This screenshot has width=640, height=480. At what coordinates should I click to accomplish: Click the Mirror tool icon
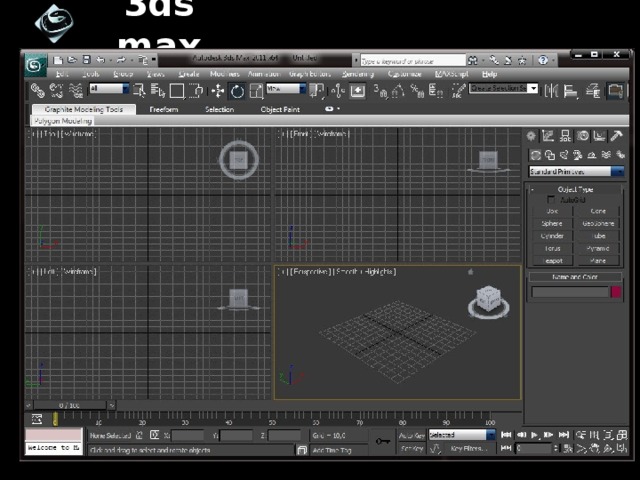pyautogui.click(x=551, y=91)
